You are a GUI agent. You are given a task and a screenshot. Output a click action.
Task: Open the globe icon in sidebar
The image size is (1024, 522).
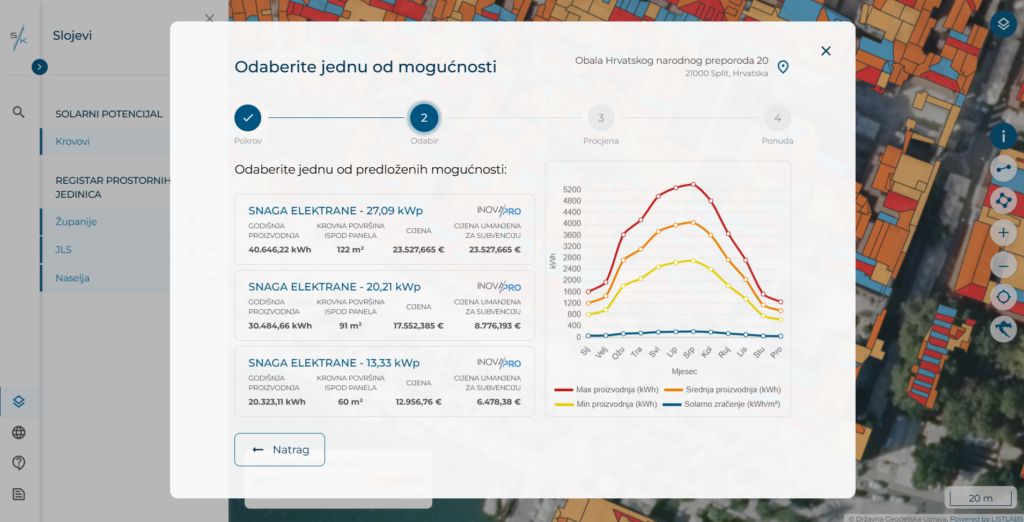[x=18, y=433]
